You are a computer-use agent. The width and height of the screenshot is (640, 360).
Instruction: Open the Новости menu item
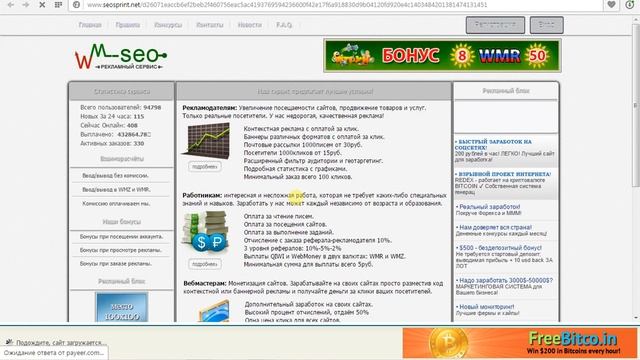(x=249, y=25)
